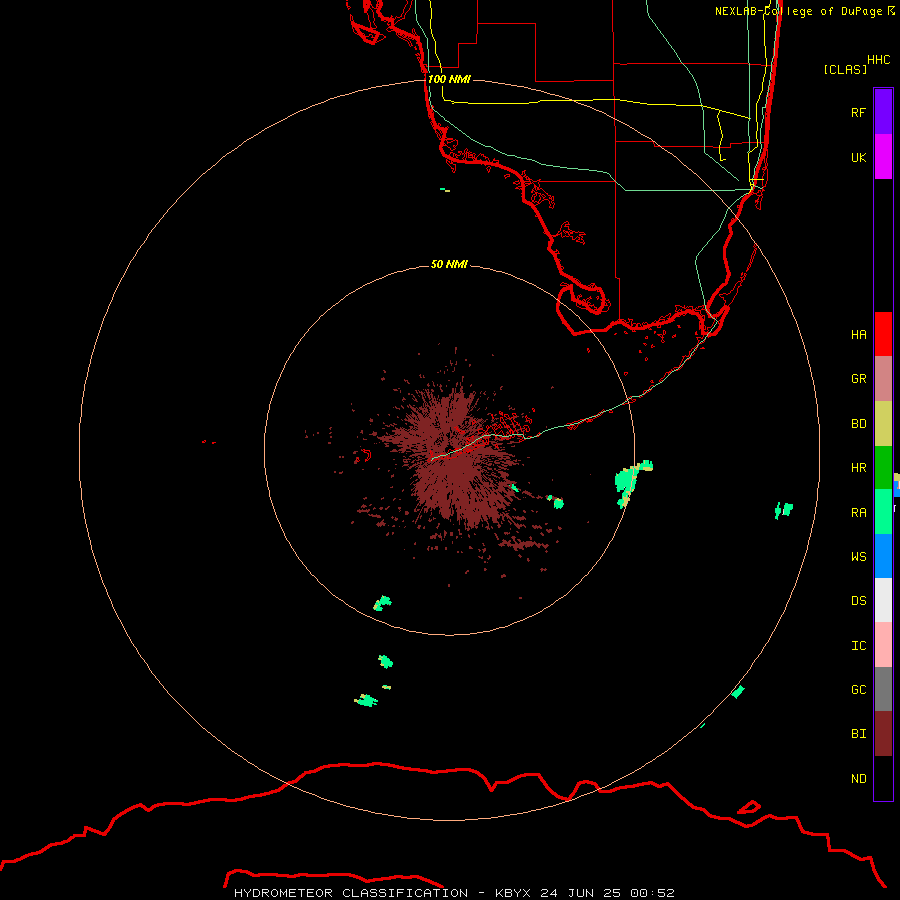Click the GC legend label

858,689
